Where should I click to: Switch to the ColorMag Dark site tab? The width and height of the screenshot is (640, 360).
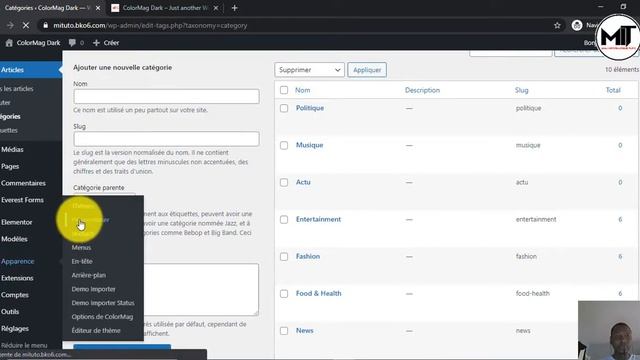[x=165, y=8]
